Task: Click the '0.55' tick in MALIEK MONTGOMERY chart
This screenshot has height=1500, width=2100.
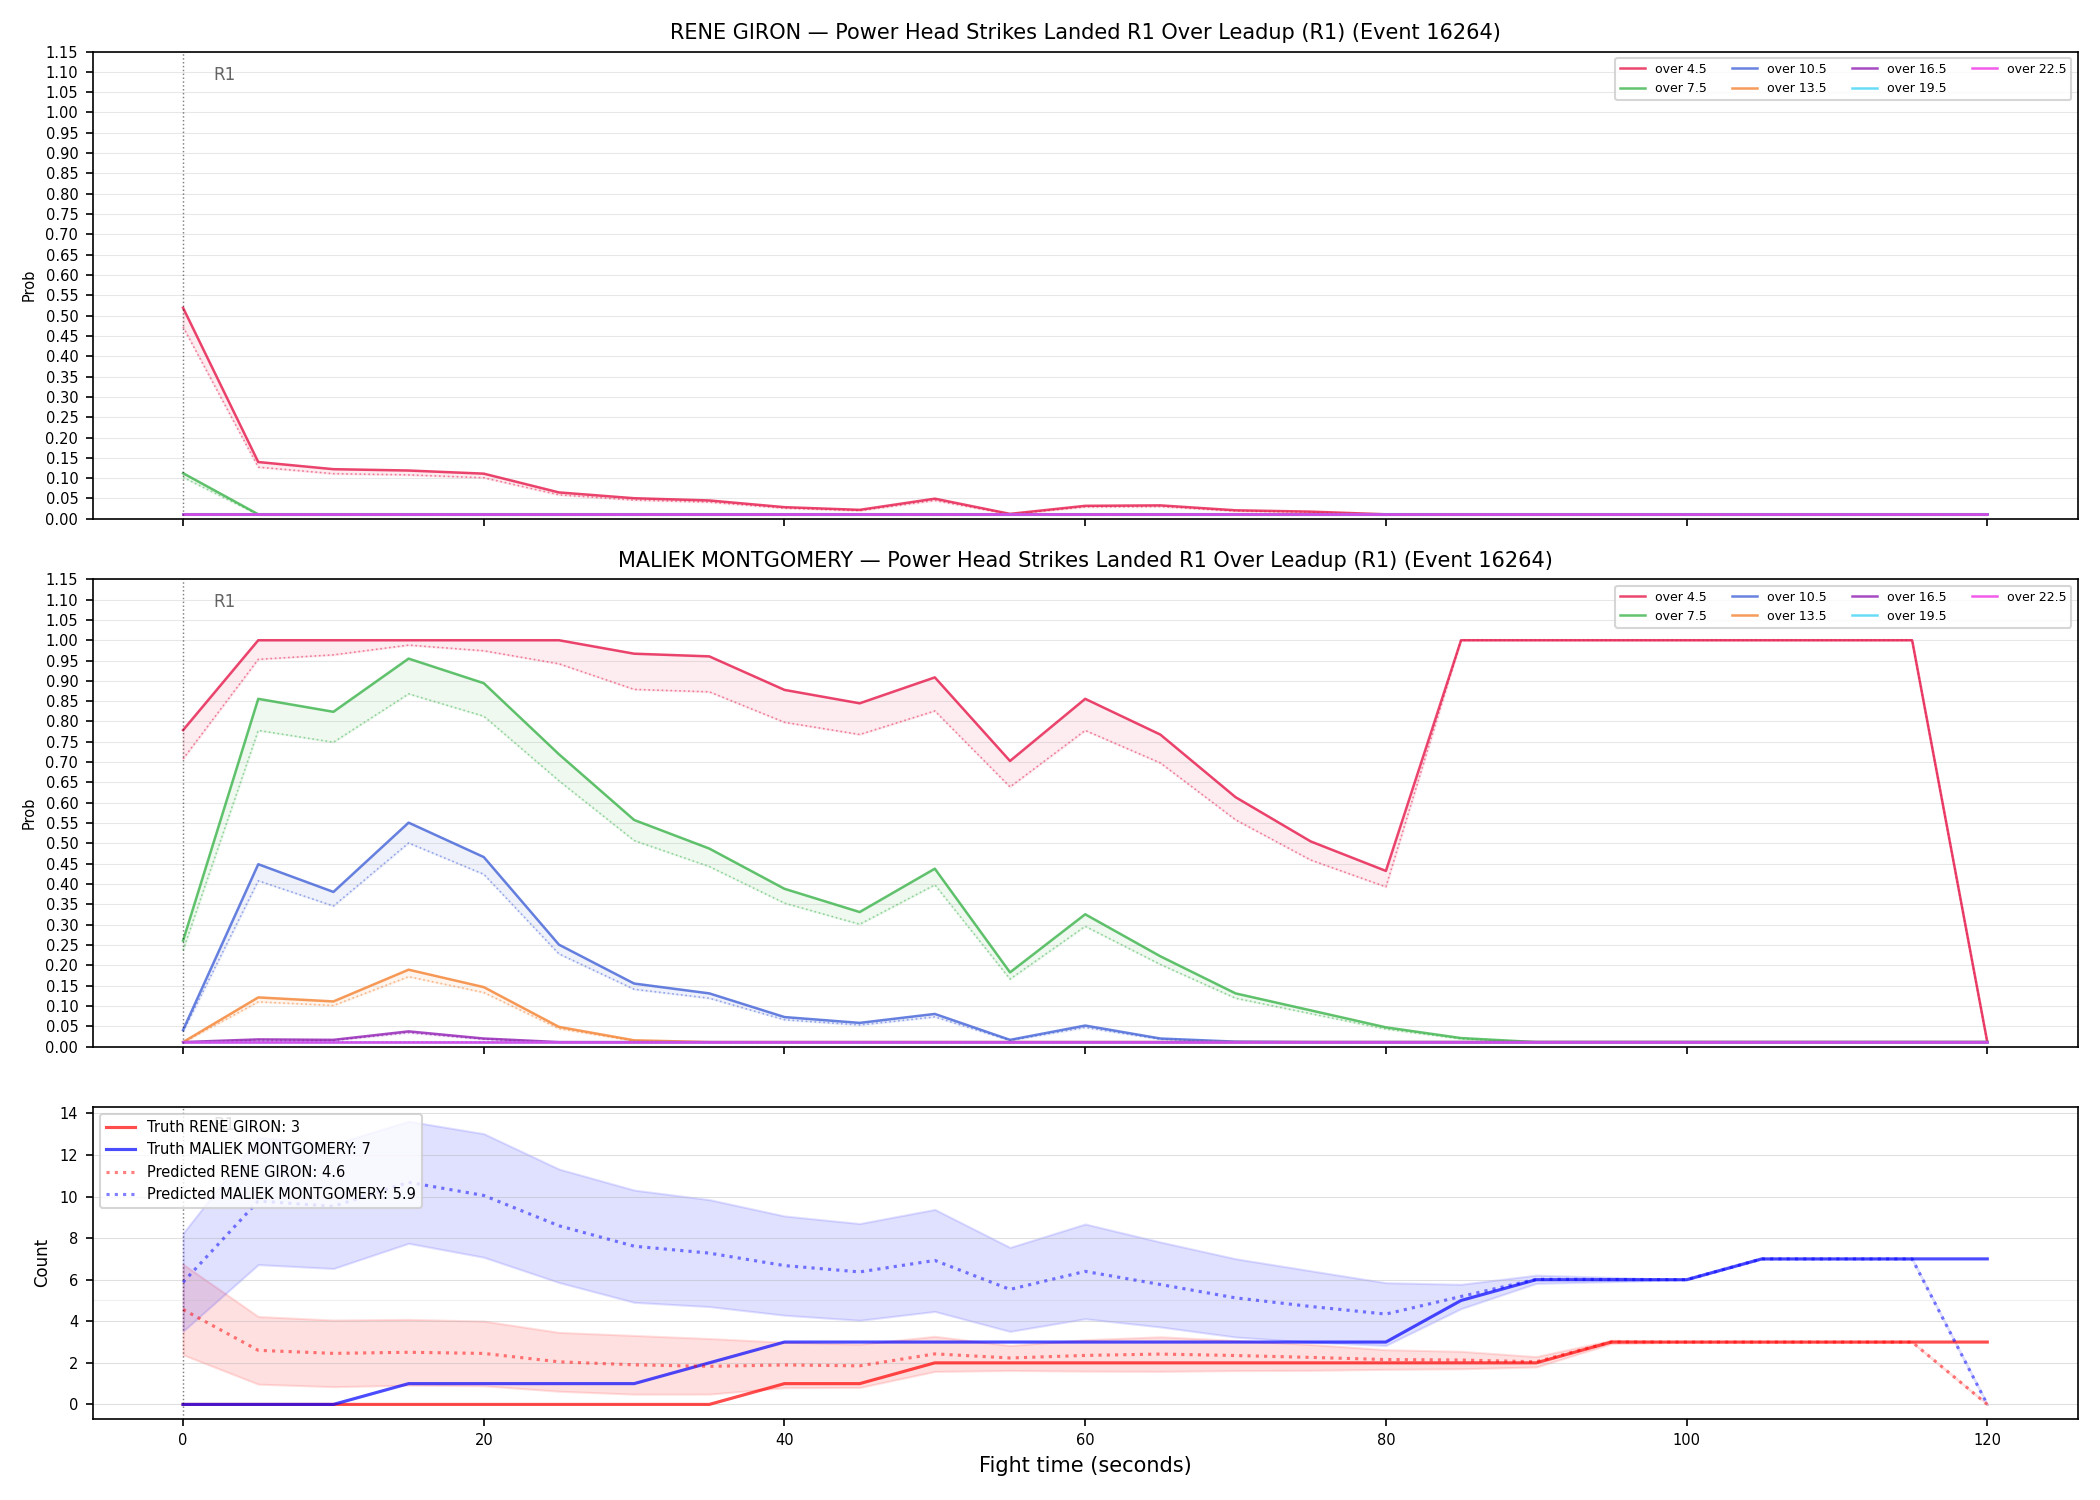Action: [x=62, y=823]
